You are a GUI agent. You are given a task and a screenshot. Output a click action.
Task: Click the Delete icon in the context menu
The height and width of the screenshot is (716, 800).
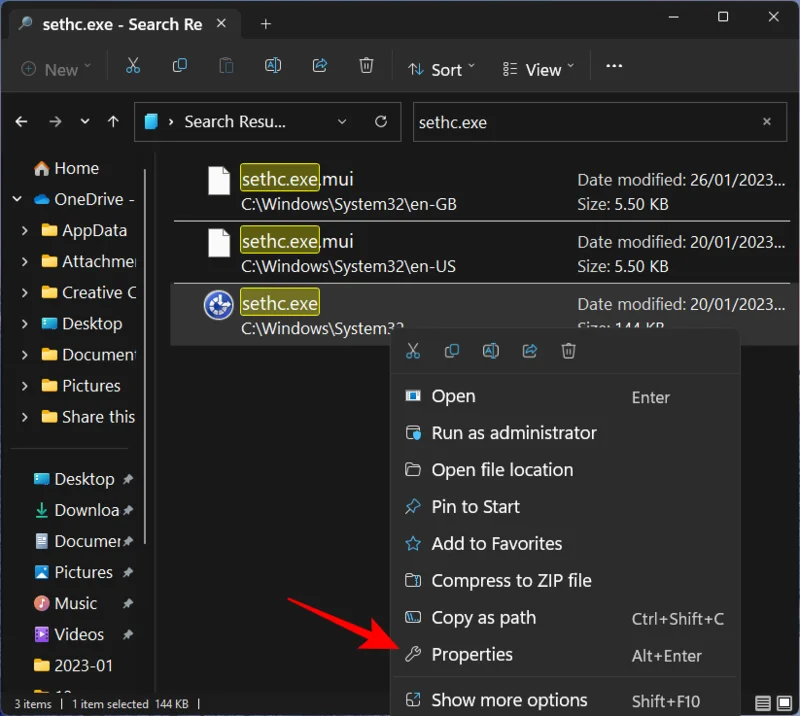568,351
